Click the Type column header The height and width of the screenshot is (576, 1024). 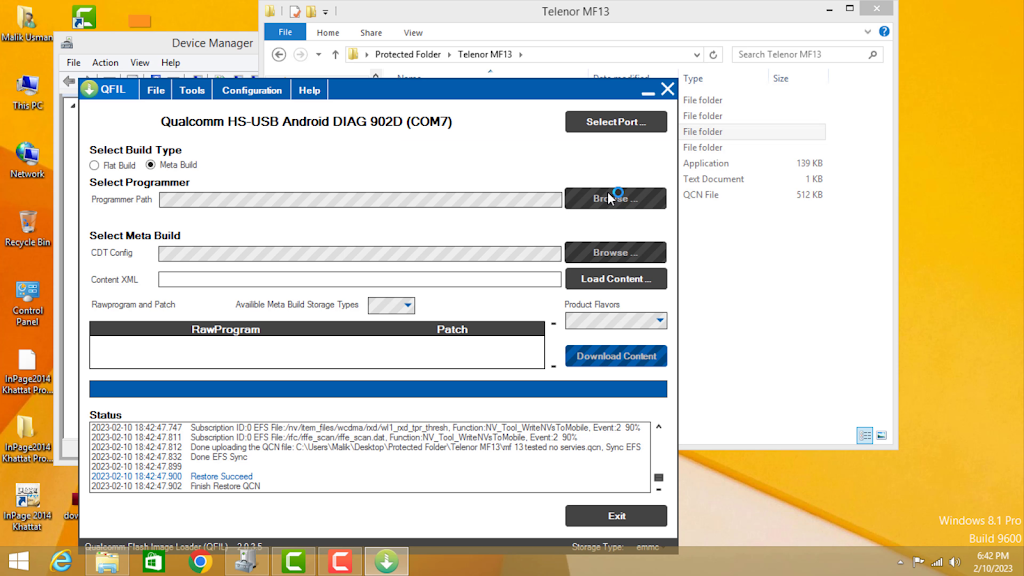click(x=693, y=78)
